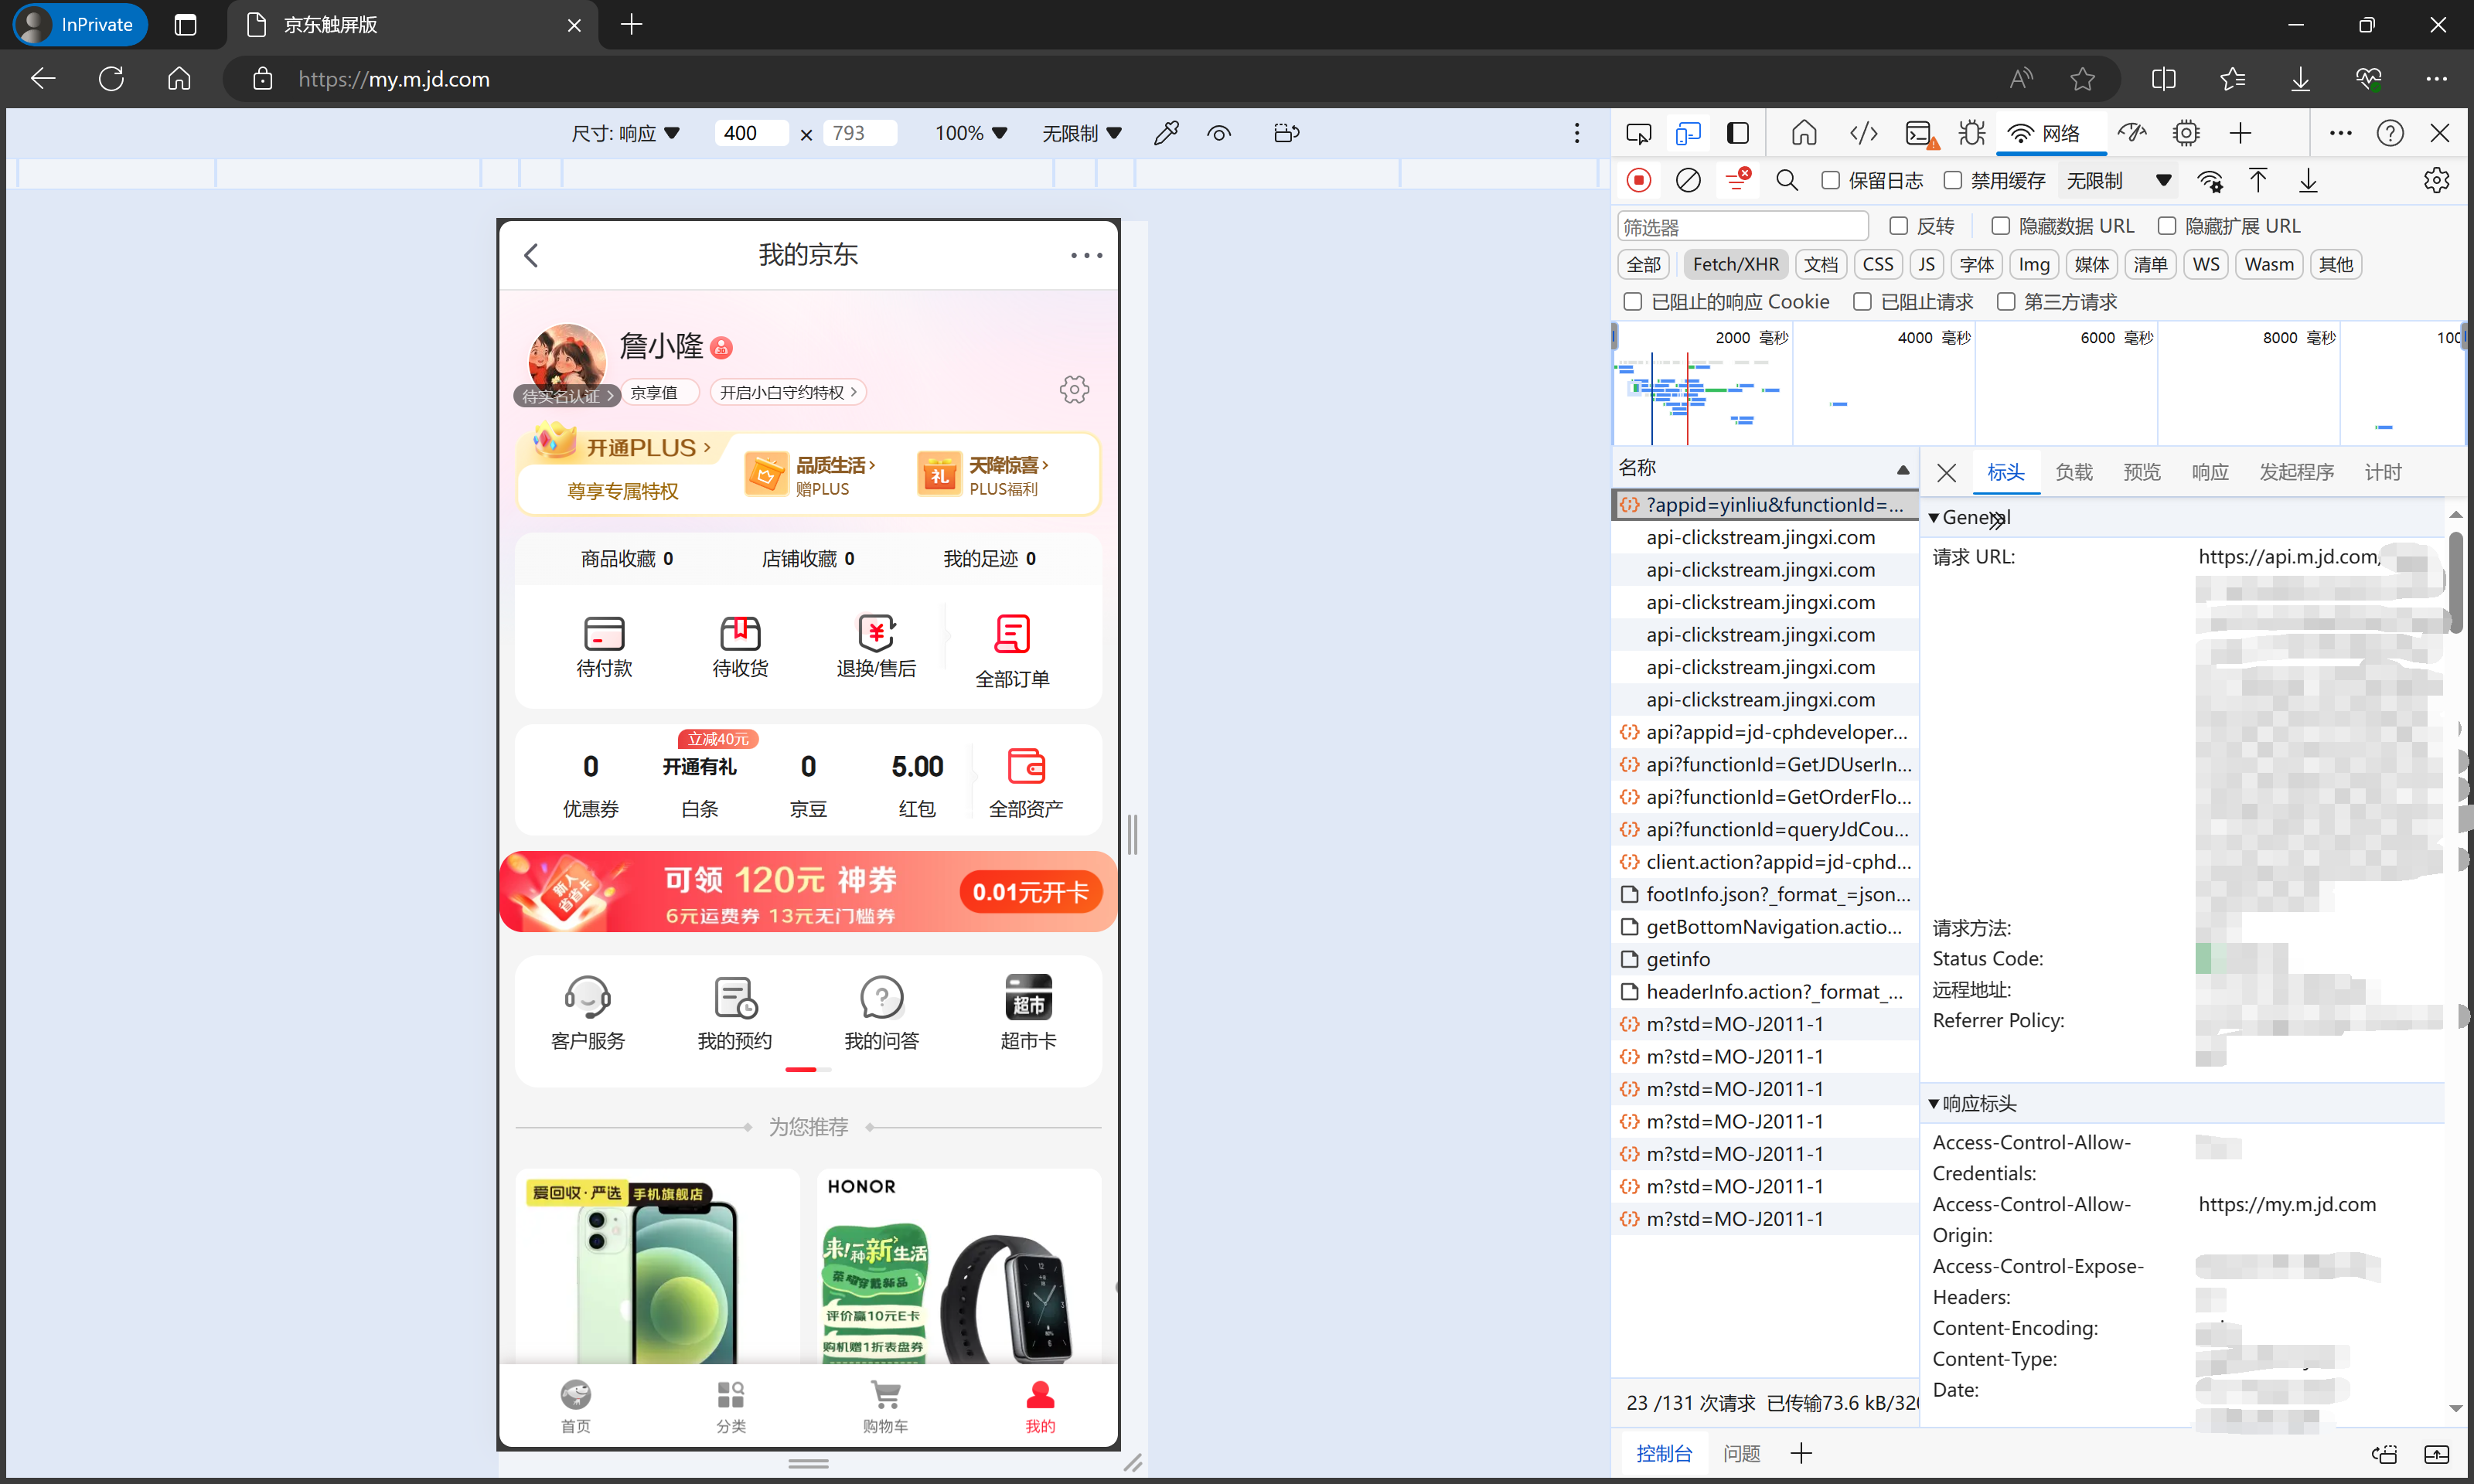2474x1484 pixels.
Task: Enable the 保留日志 checkbox
Action: pyautogui.click(x=1830, y=180)
